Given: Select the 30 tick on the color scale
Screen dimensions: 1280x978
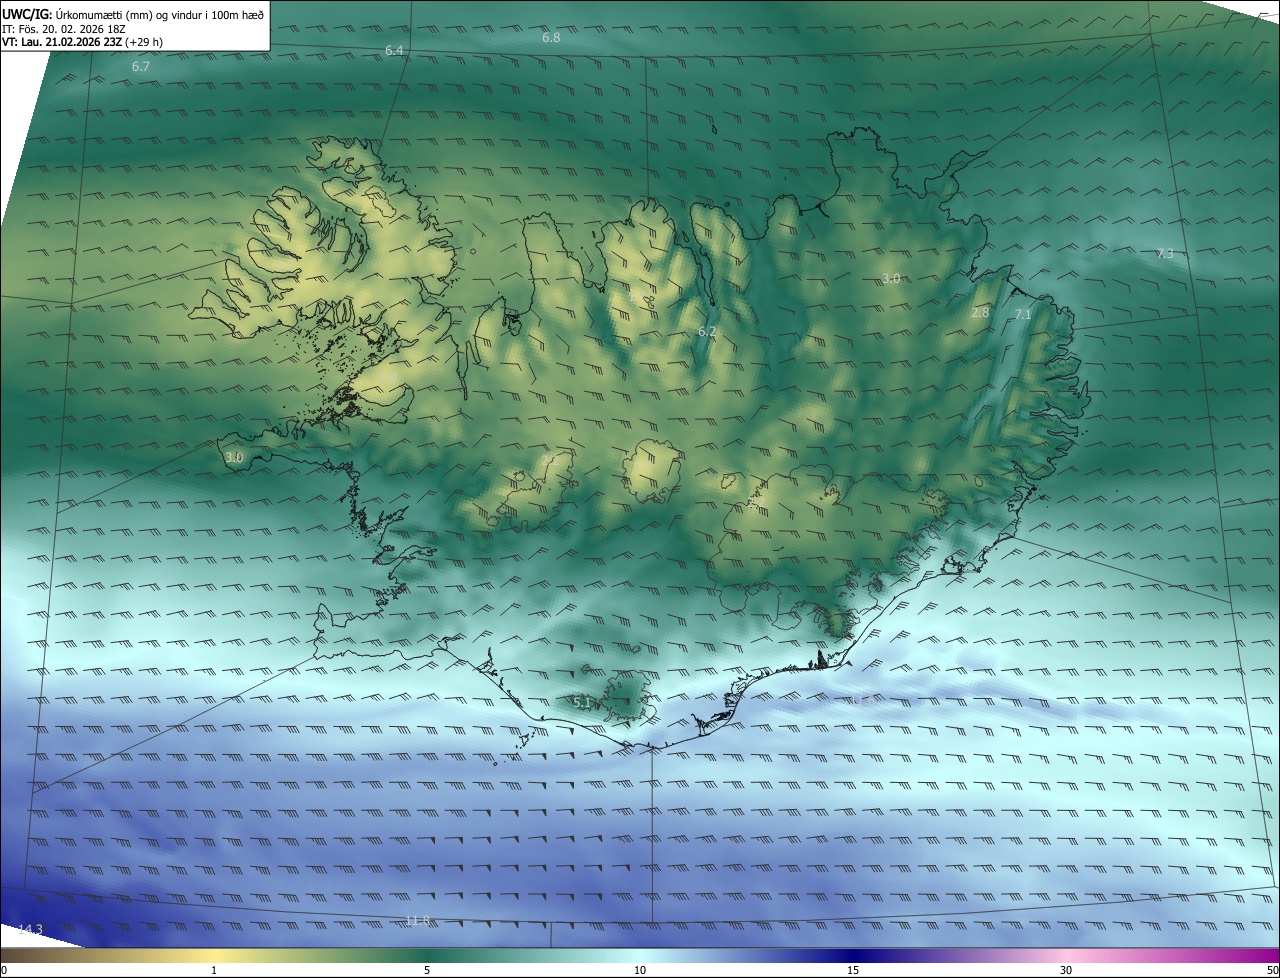Looking at the screenshot, I should [1066, 970].
